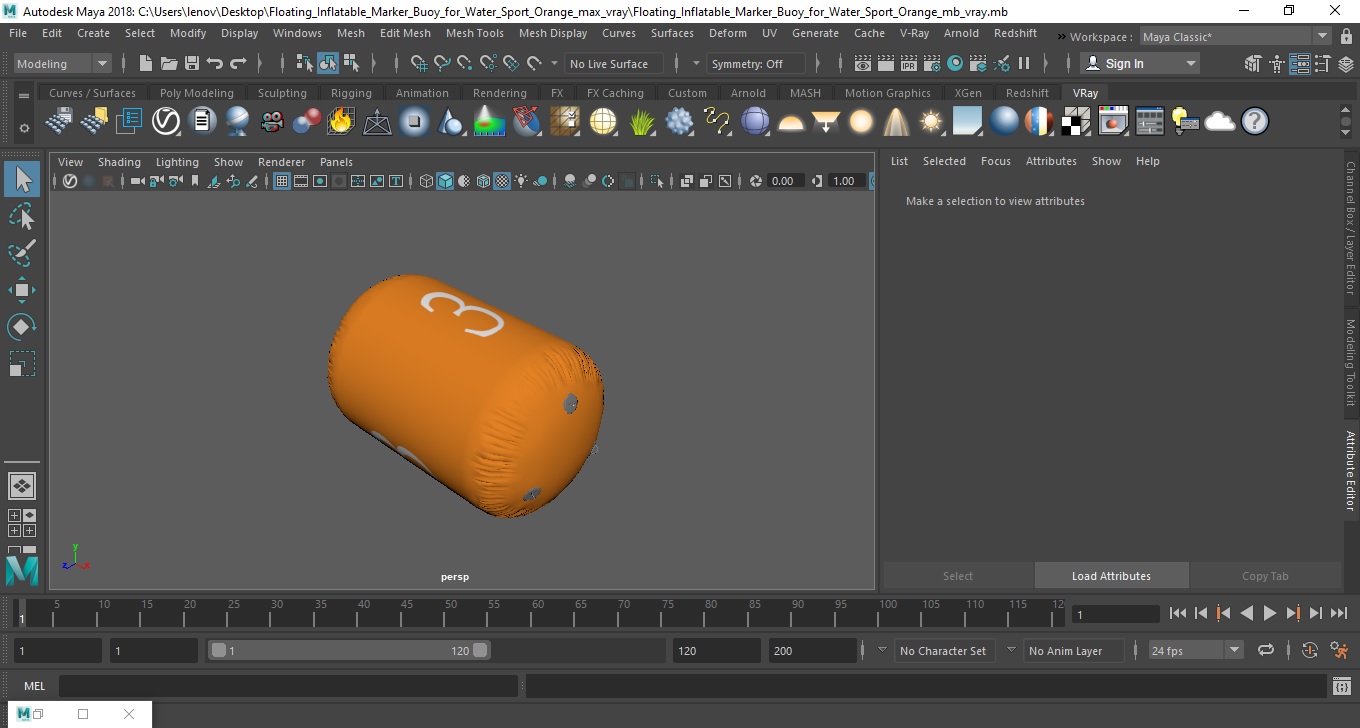This screenshot has height=728, width=1360.
Task: Select the arrow Select tool in toolbox
Action: click(x=22, y=180)
